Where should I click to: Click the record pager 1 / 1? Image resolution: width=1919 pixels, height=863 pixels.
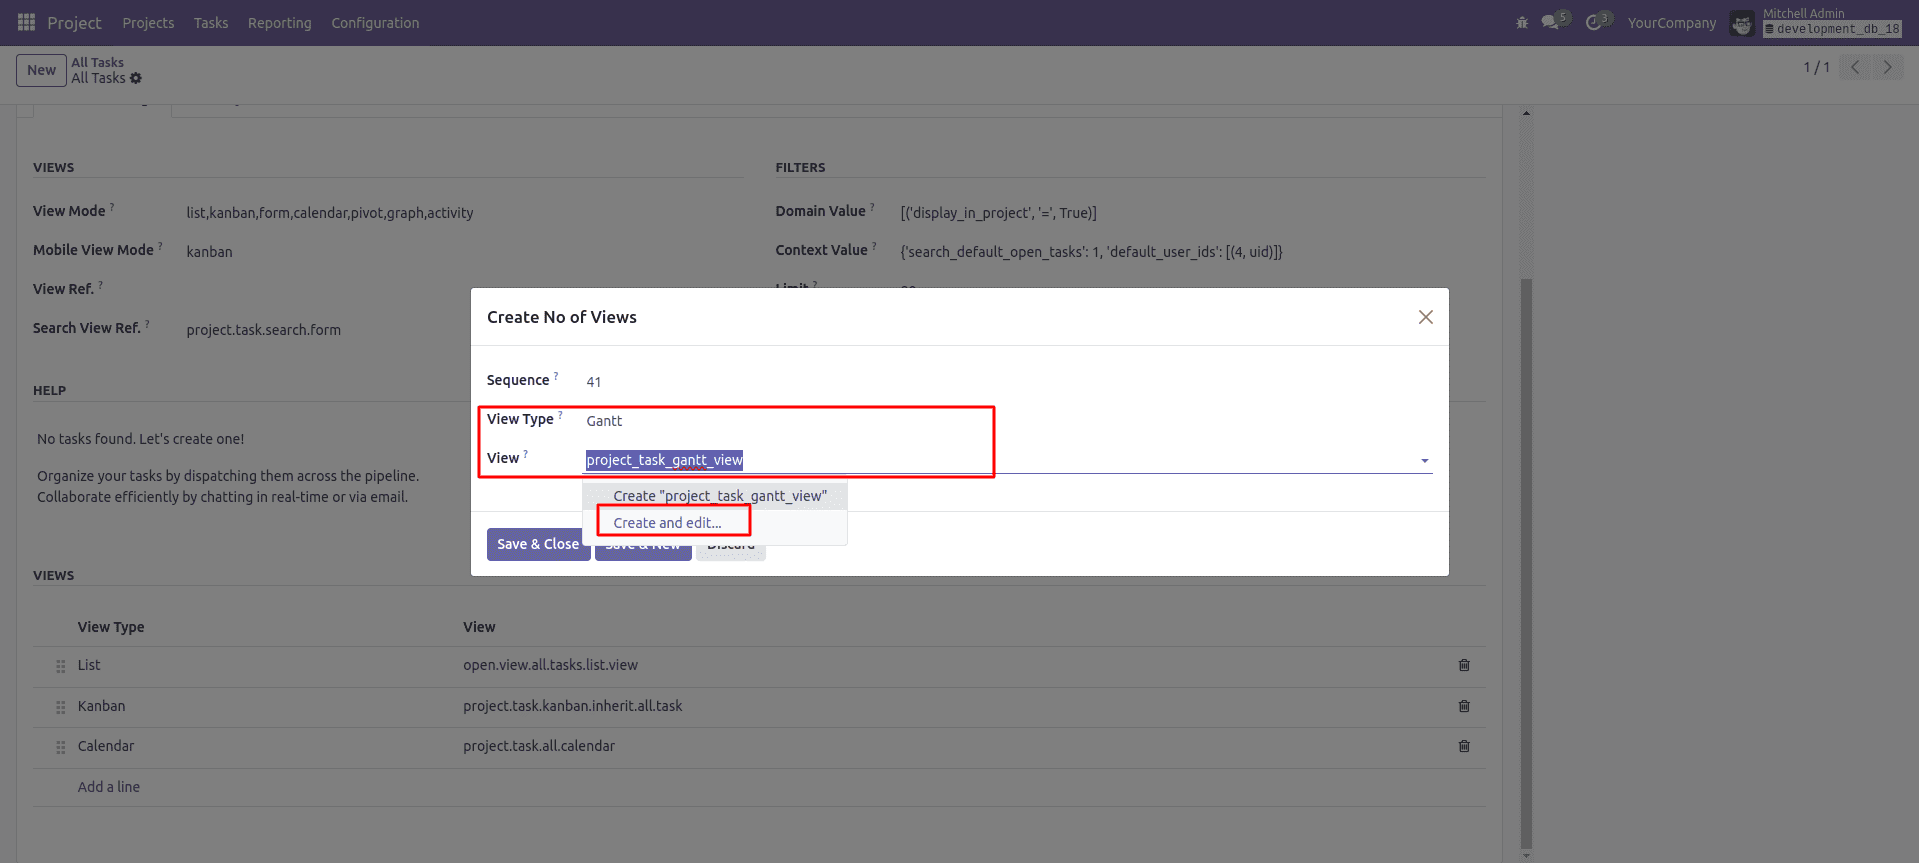1816,67
